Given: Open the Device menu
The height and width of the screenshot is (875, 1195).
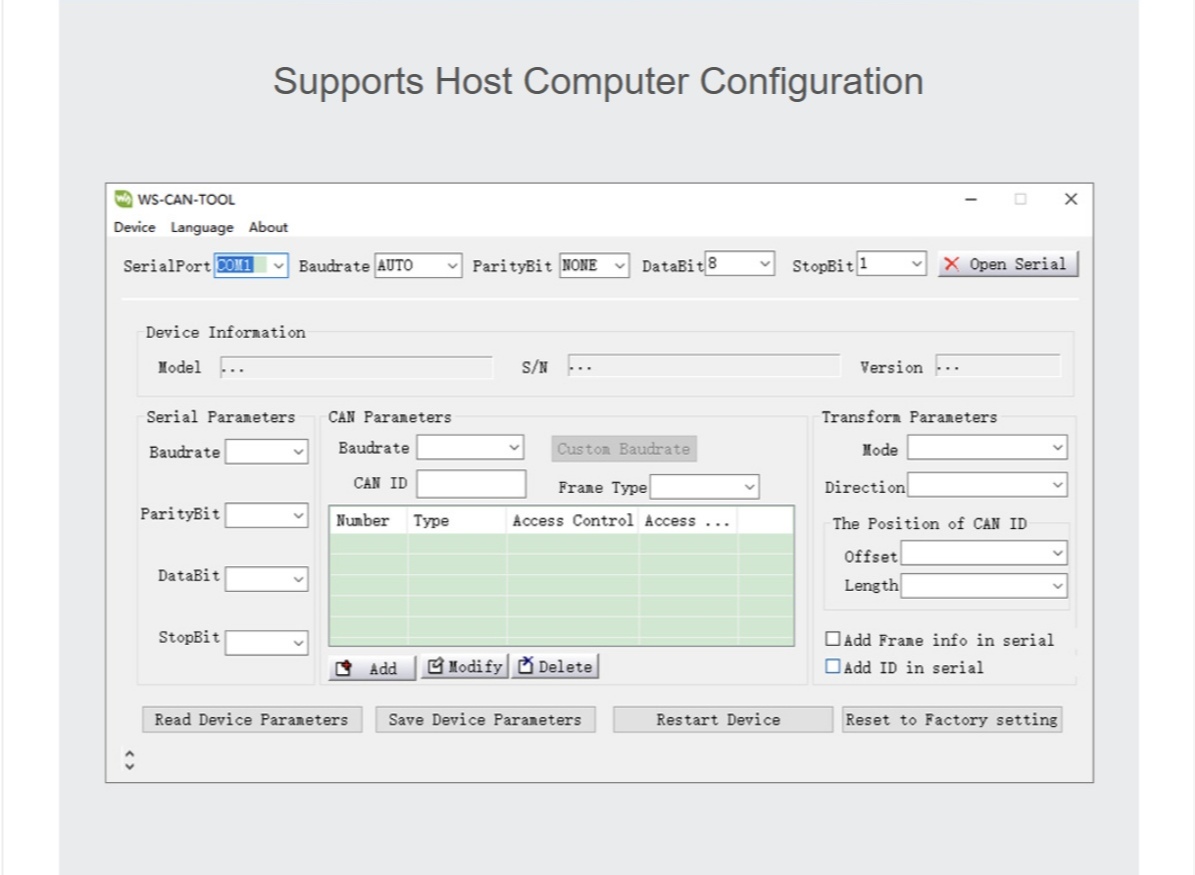Looking at the screenshot, I should pyautogui.click(x=134, y=227).
